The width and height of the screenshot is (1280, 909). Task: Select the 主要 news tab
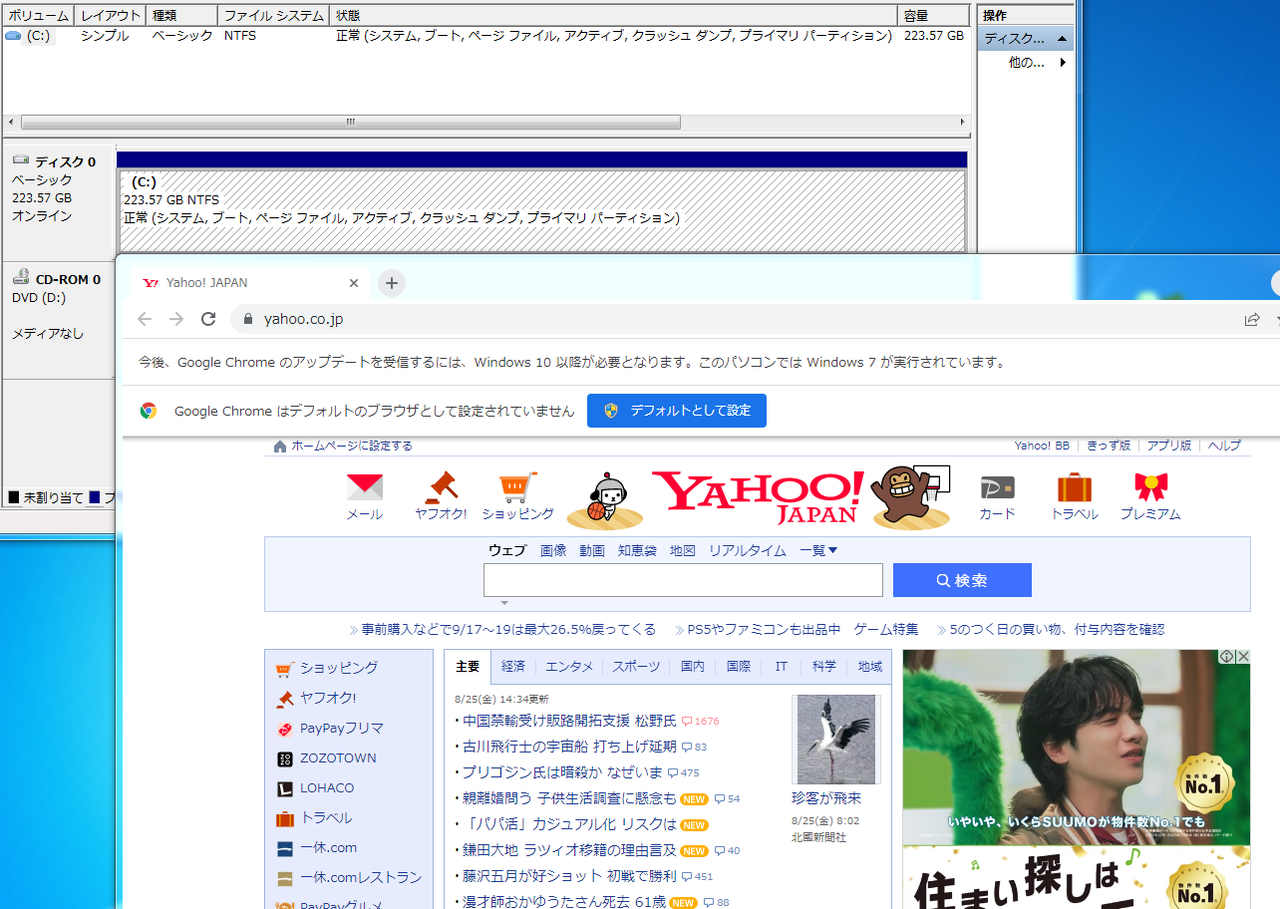[x=467, y=666]
